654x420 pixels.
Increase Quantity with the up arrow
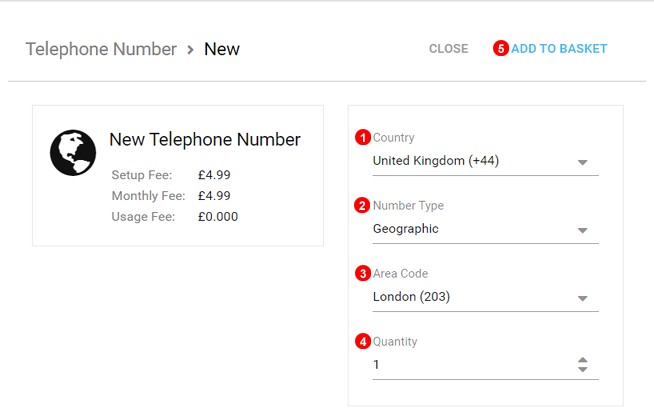[583, 360]
